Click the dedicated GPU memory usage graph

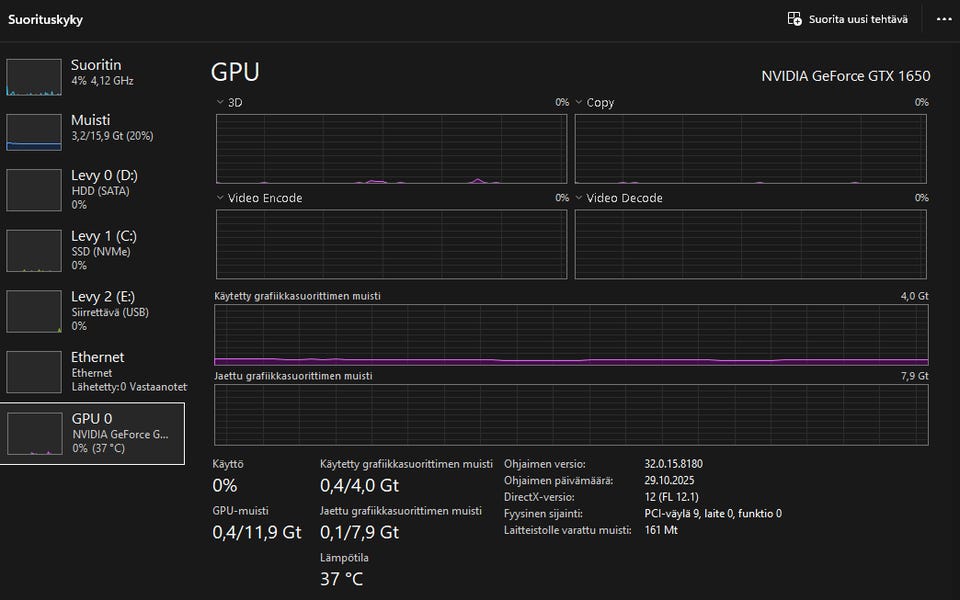571,335
